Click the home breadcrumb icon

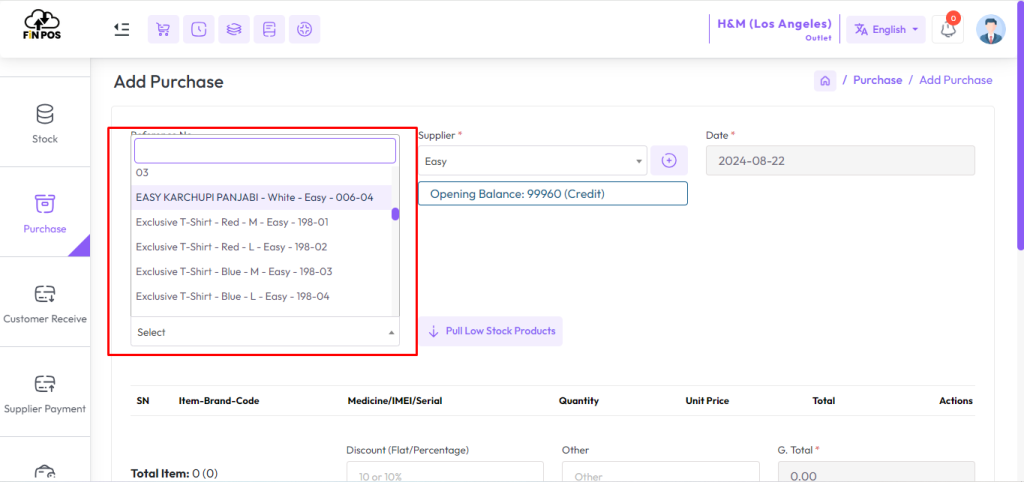tap(825, 80)
